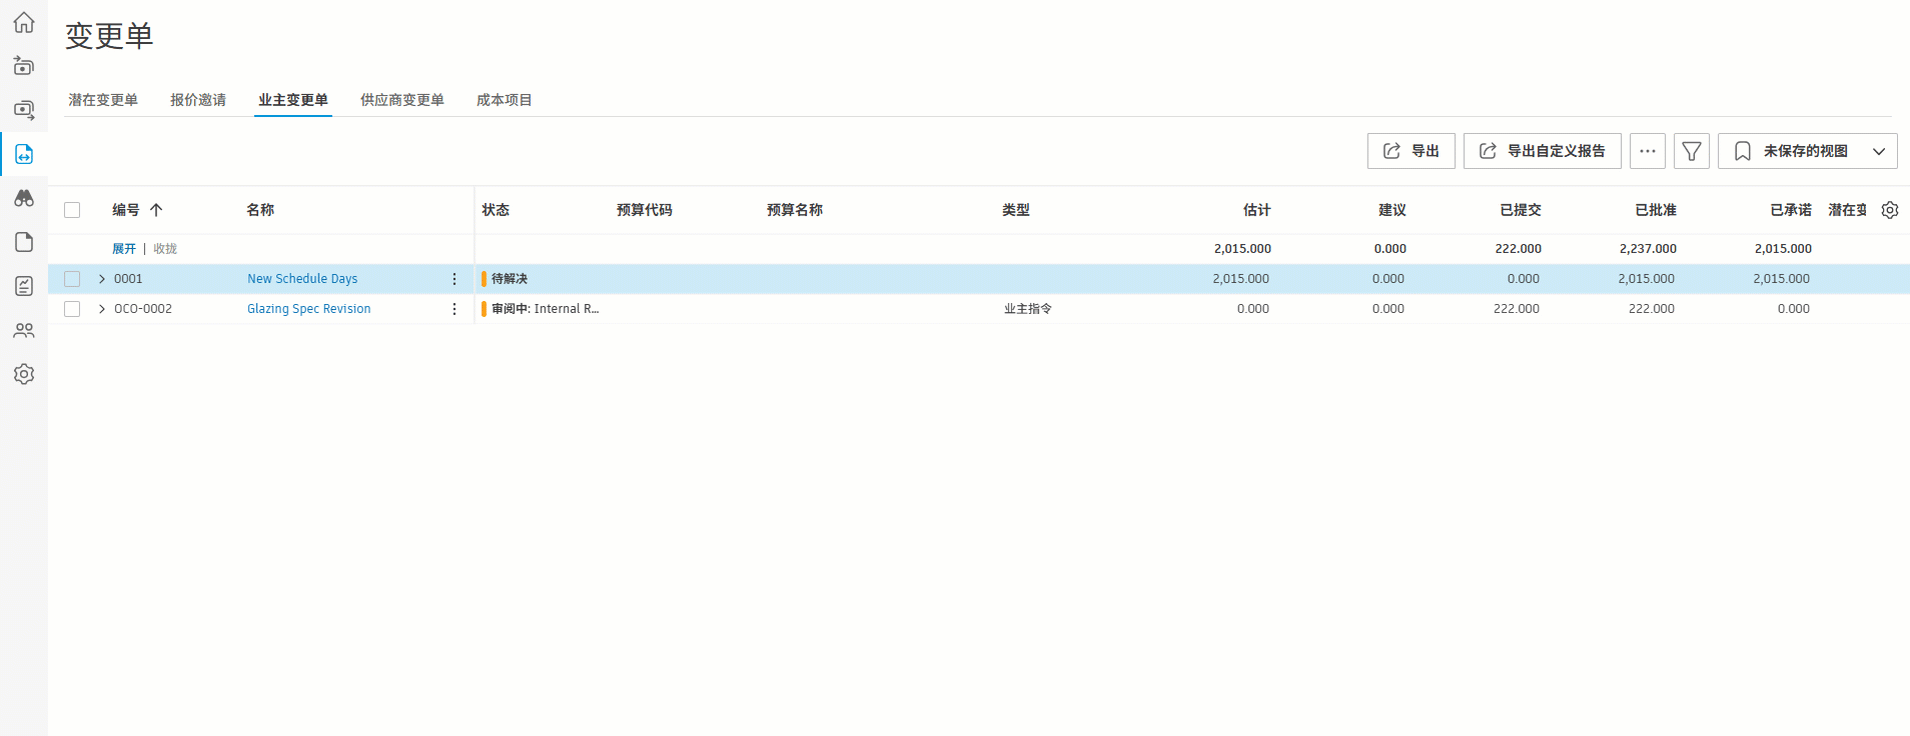Select the change order document sidebar icon
This screenshot has width=1910, height=736.
(x=24, y=154)
